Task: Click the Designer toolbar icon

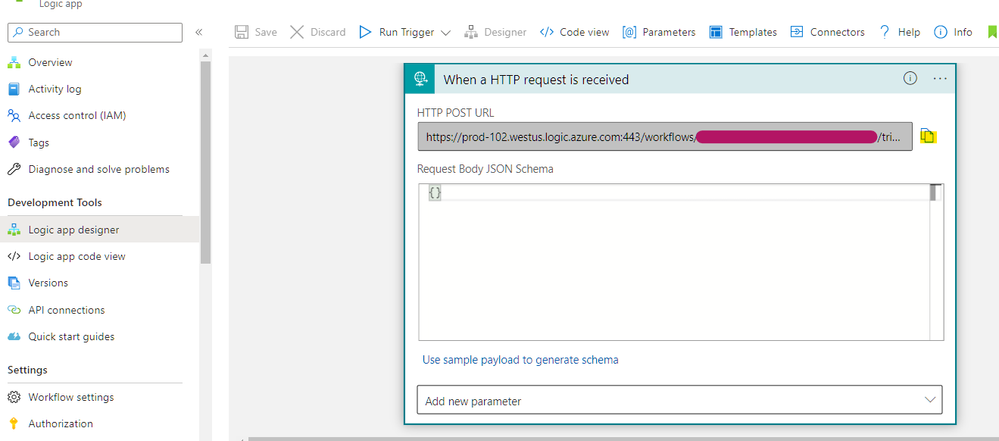Action: [471, 32]
